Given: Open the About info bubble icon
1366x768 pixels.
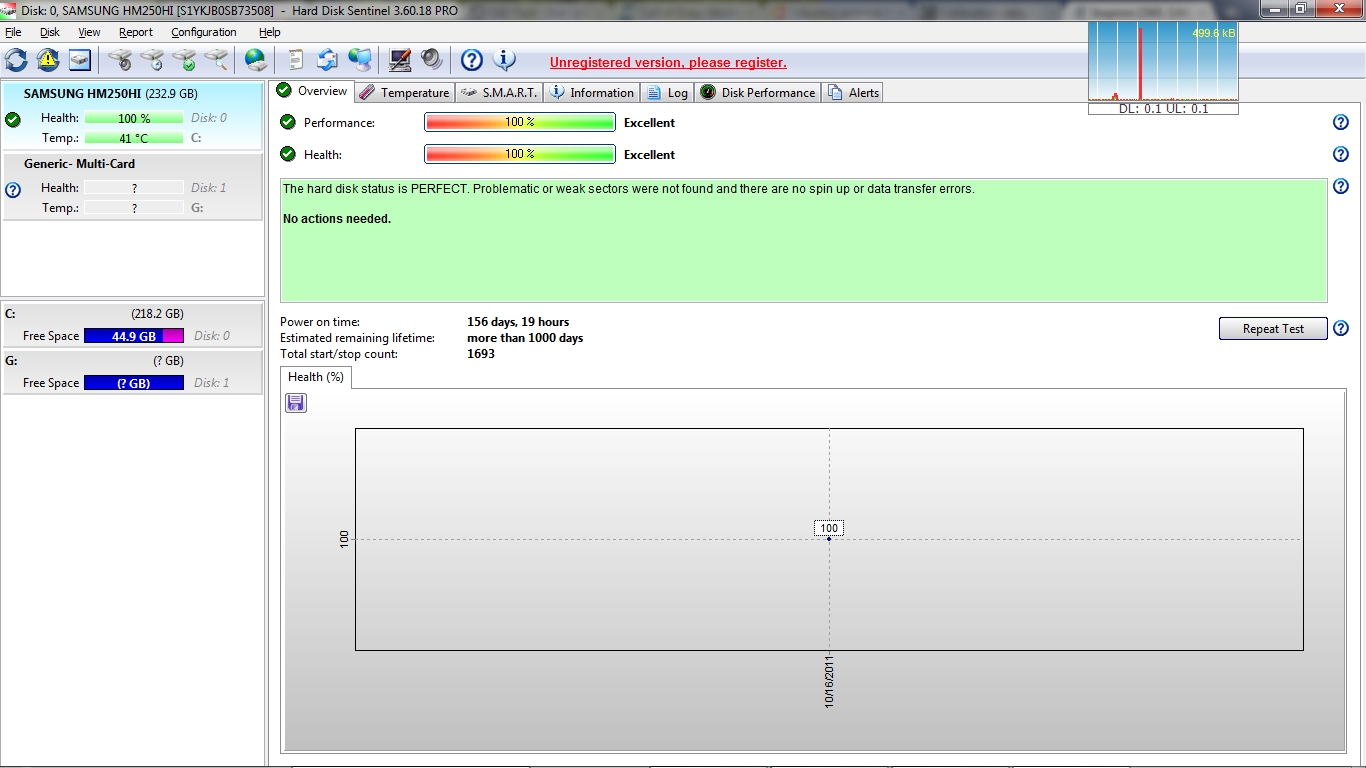Looking at the screenshot, I should [x=503, y=60].
